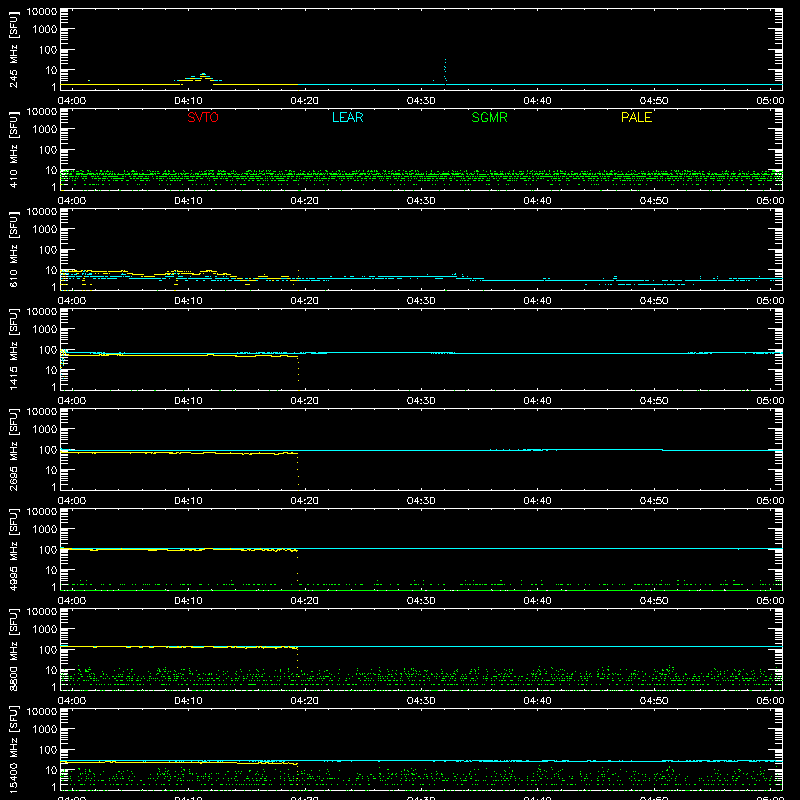This screenshot has height=800, width=800.
Task: Select the red SVTO station label
Action: pos(203,117)
